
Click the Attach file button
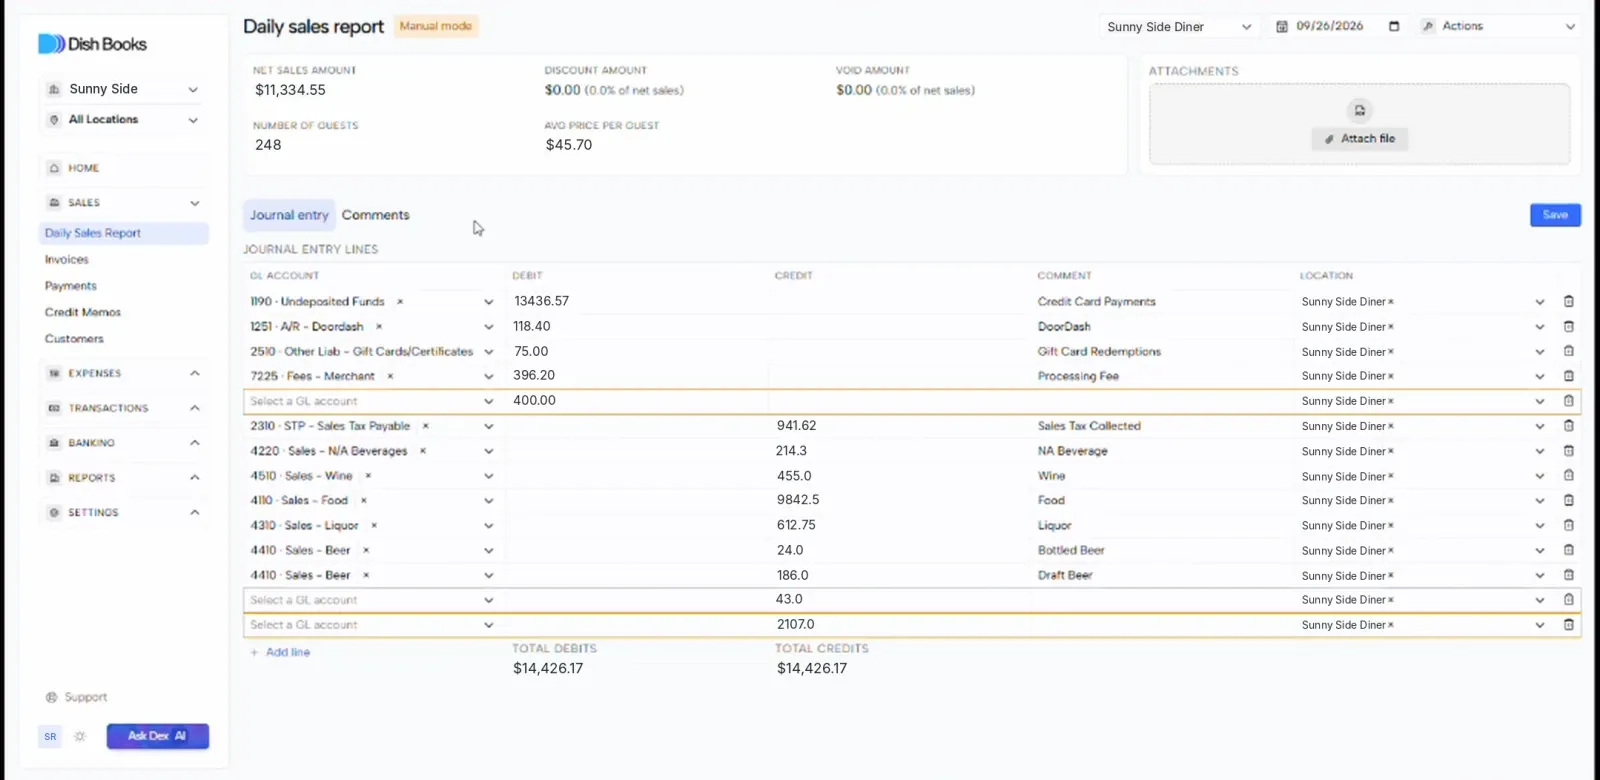point(1359,139)
